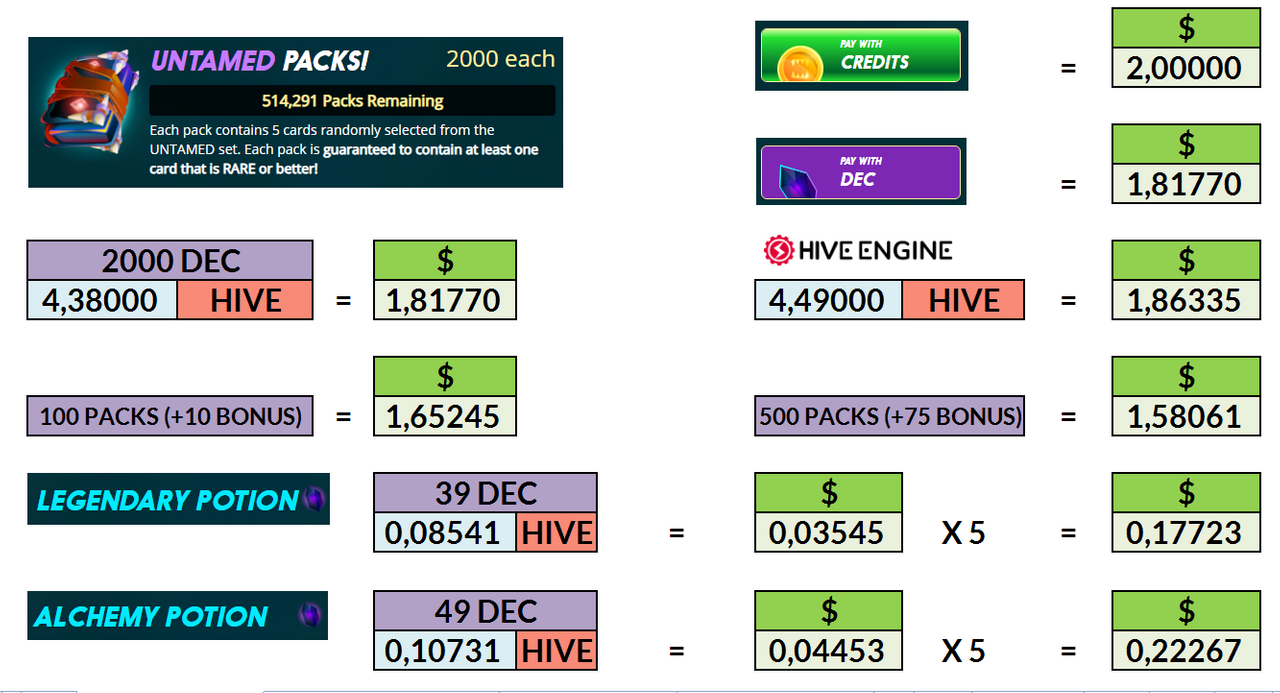
Task: Select the "39 DEC" header cell
Action: pos(485,493)
